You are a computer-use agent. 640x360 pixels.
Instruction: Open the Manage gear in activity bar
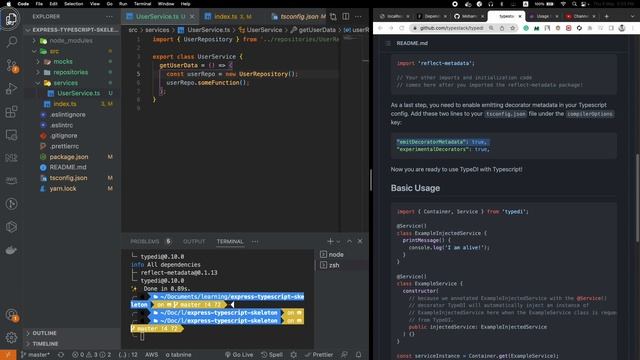(x=11, y=338)
